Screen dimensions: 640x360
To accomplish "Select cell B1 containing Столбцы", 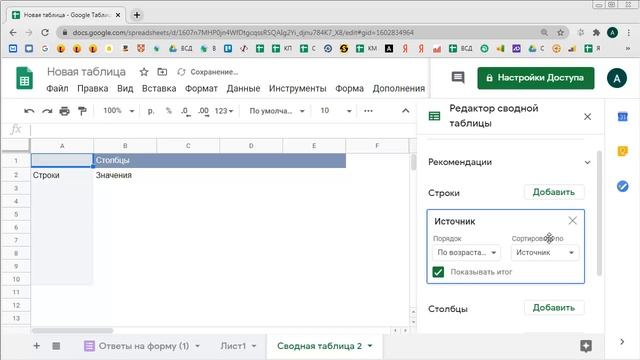I will tap(125, 160).
